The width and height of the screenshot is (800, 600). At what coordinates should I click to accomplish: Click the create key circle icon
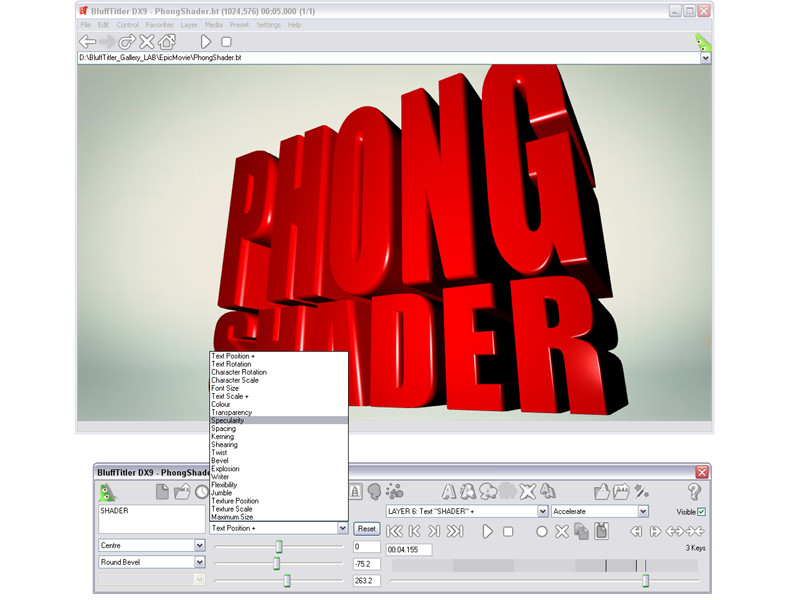coord(542,532)
